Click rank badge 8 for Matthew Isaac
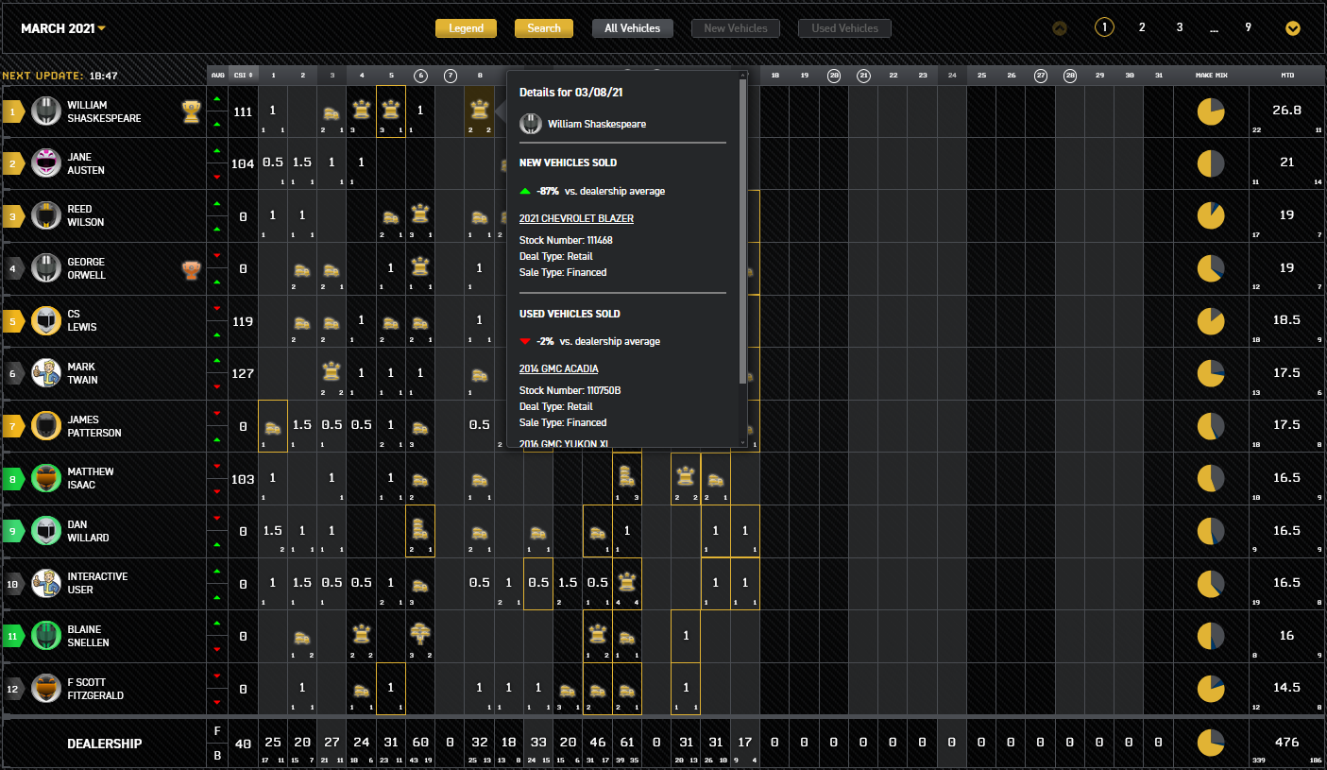The image size is (1327, 770). 13,478
